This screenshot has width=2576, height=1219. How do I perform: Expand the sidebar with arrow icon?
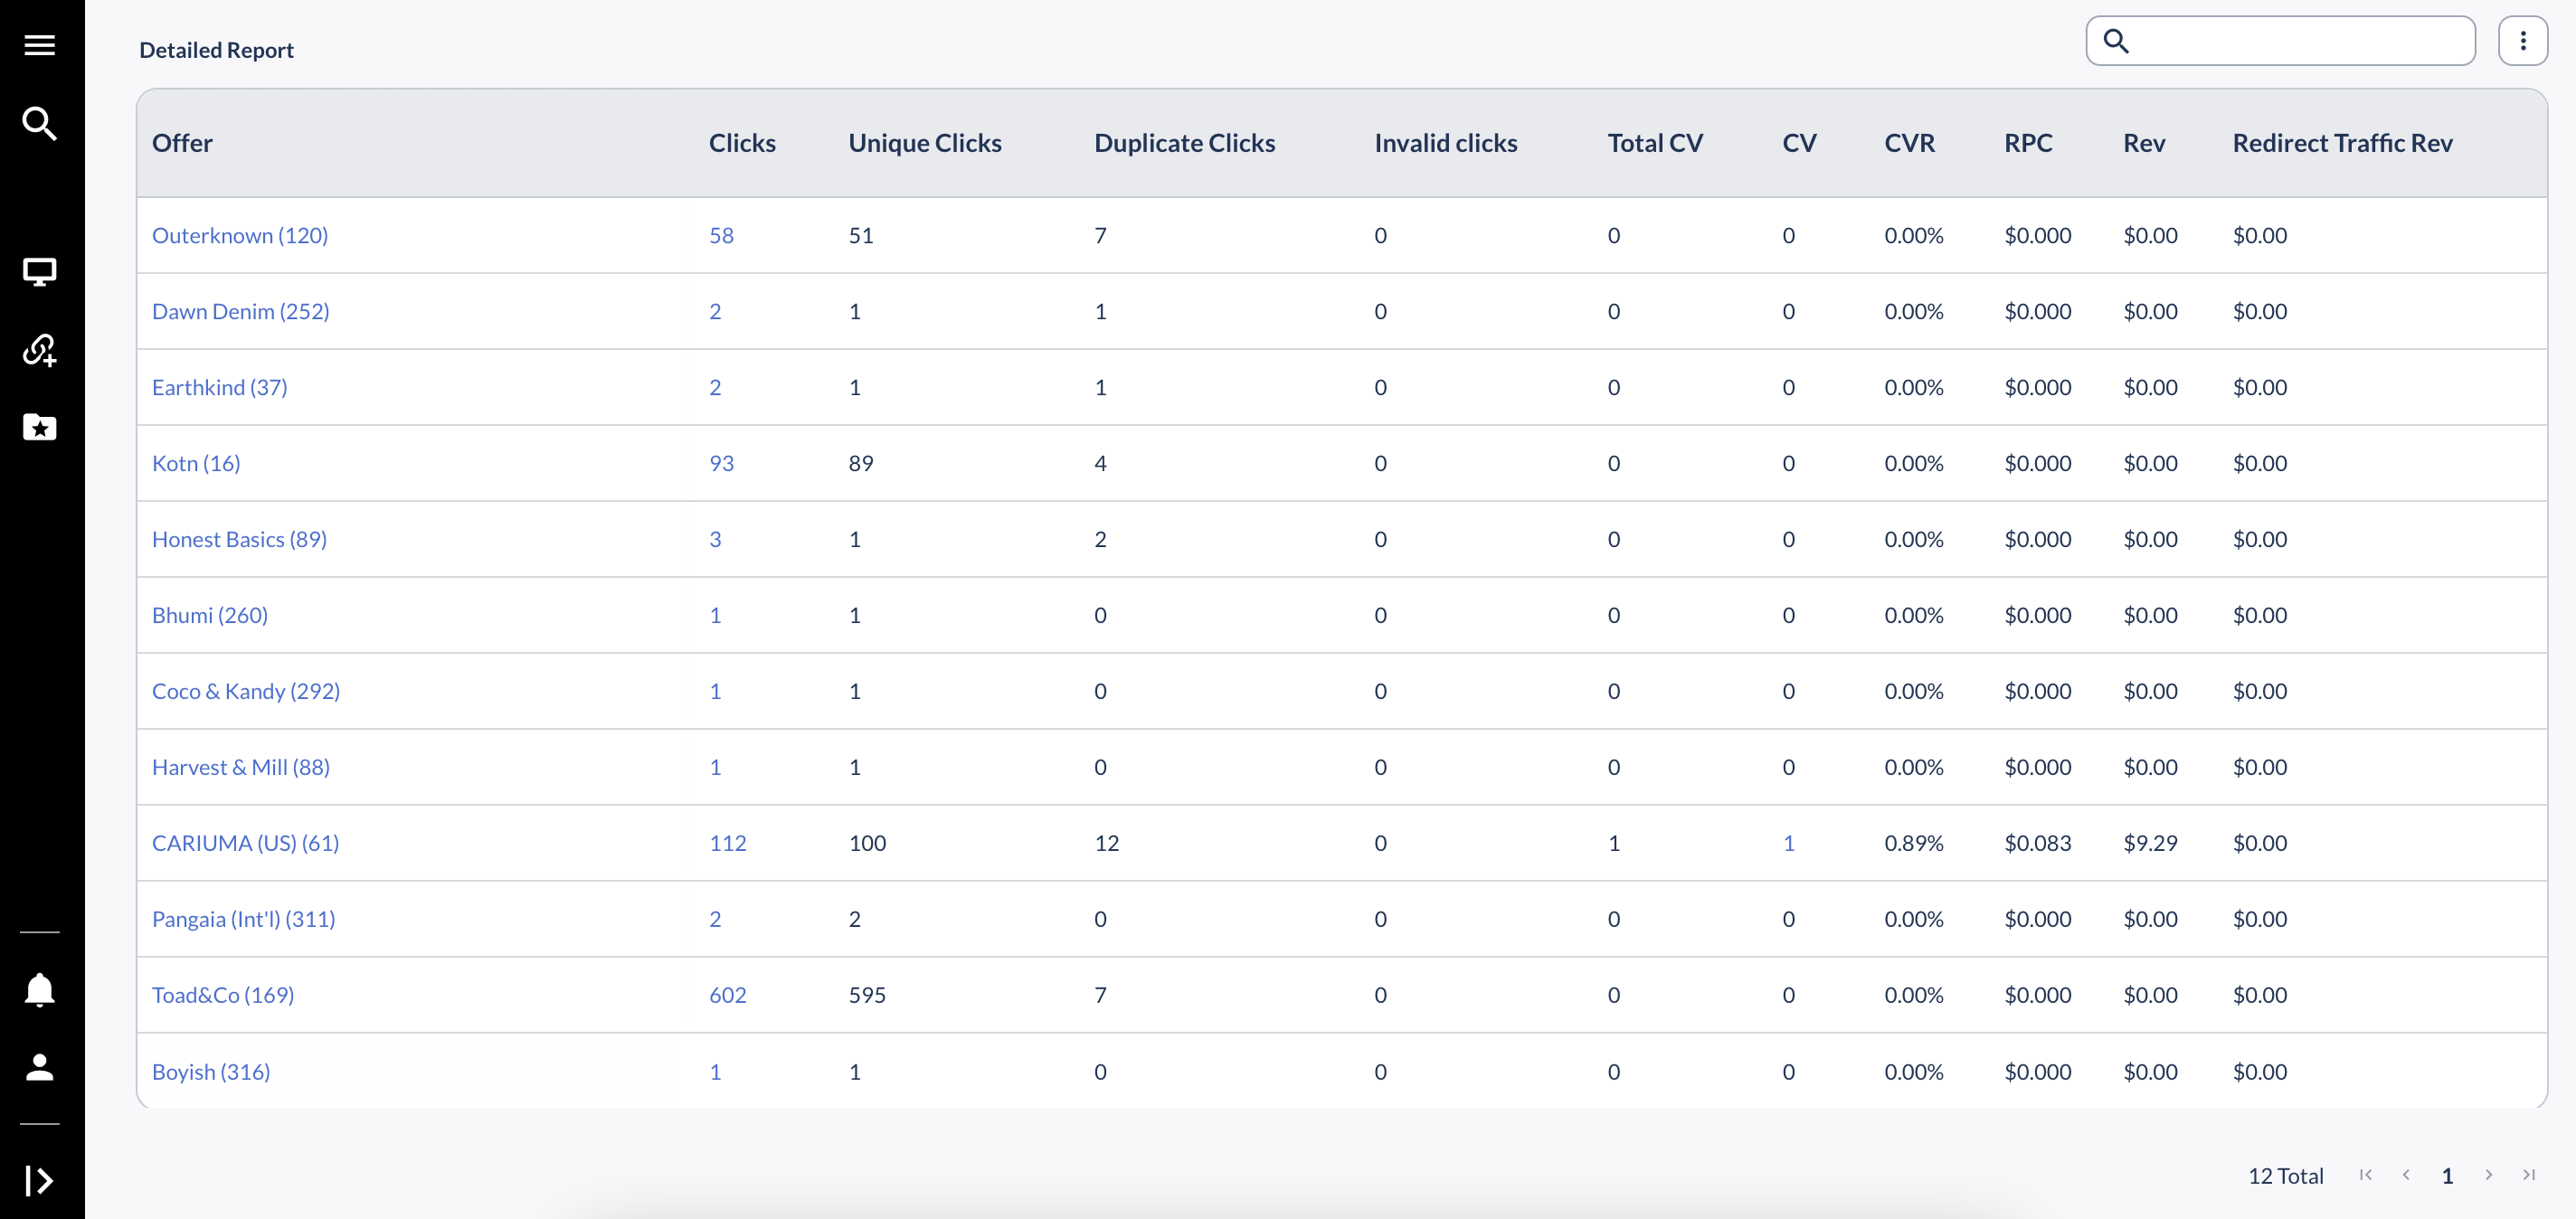pyautogui.click(x=39, y=1180)
